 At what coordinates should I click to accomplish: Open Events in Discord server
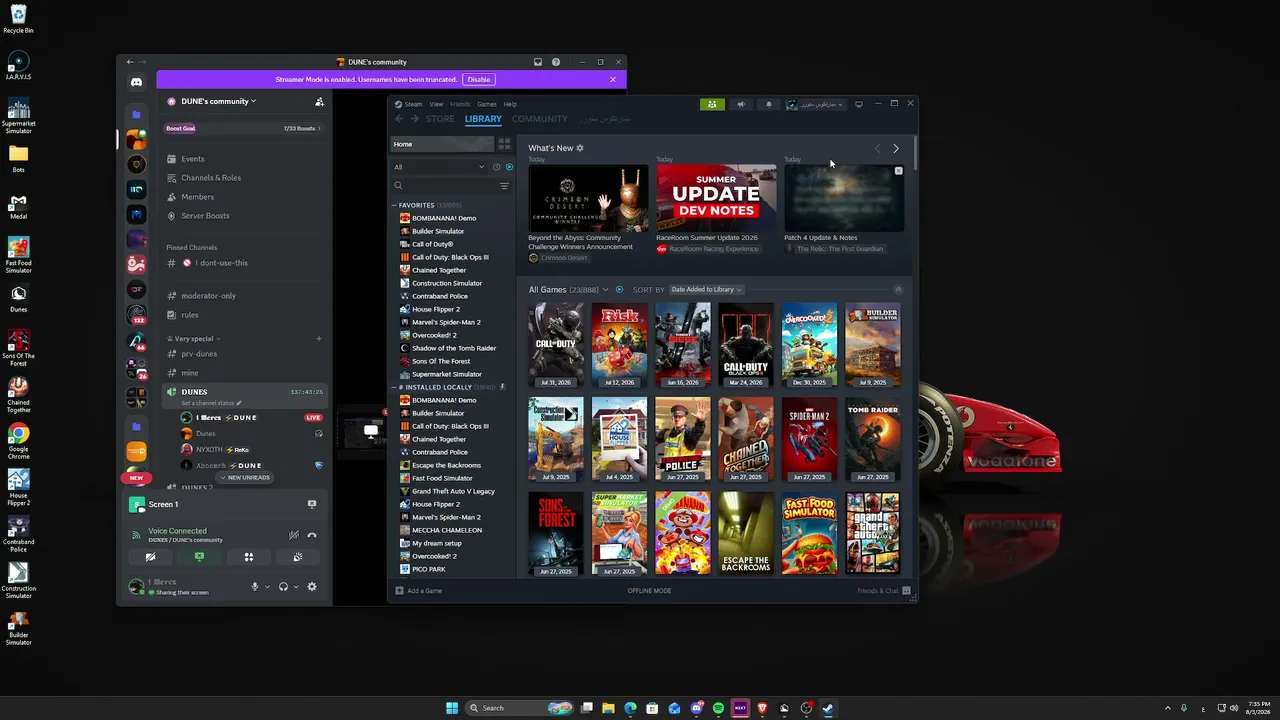(193, 159)
